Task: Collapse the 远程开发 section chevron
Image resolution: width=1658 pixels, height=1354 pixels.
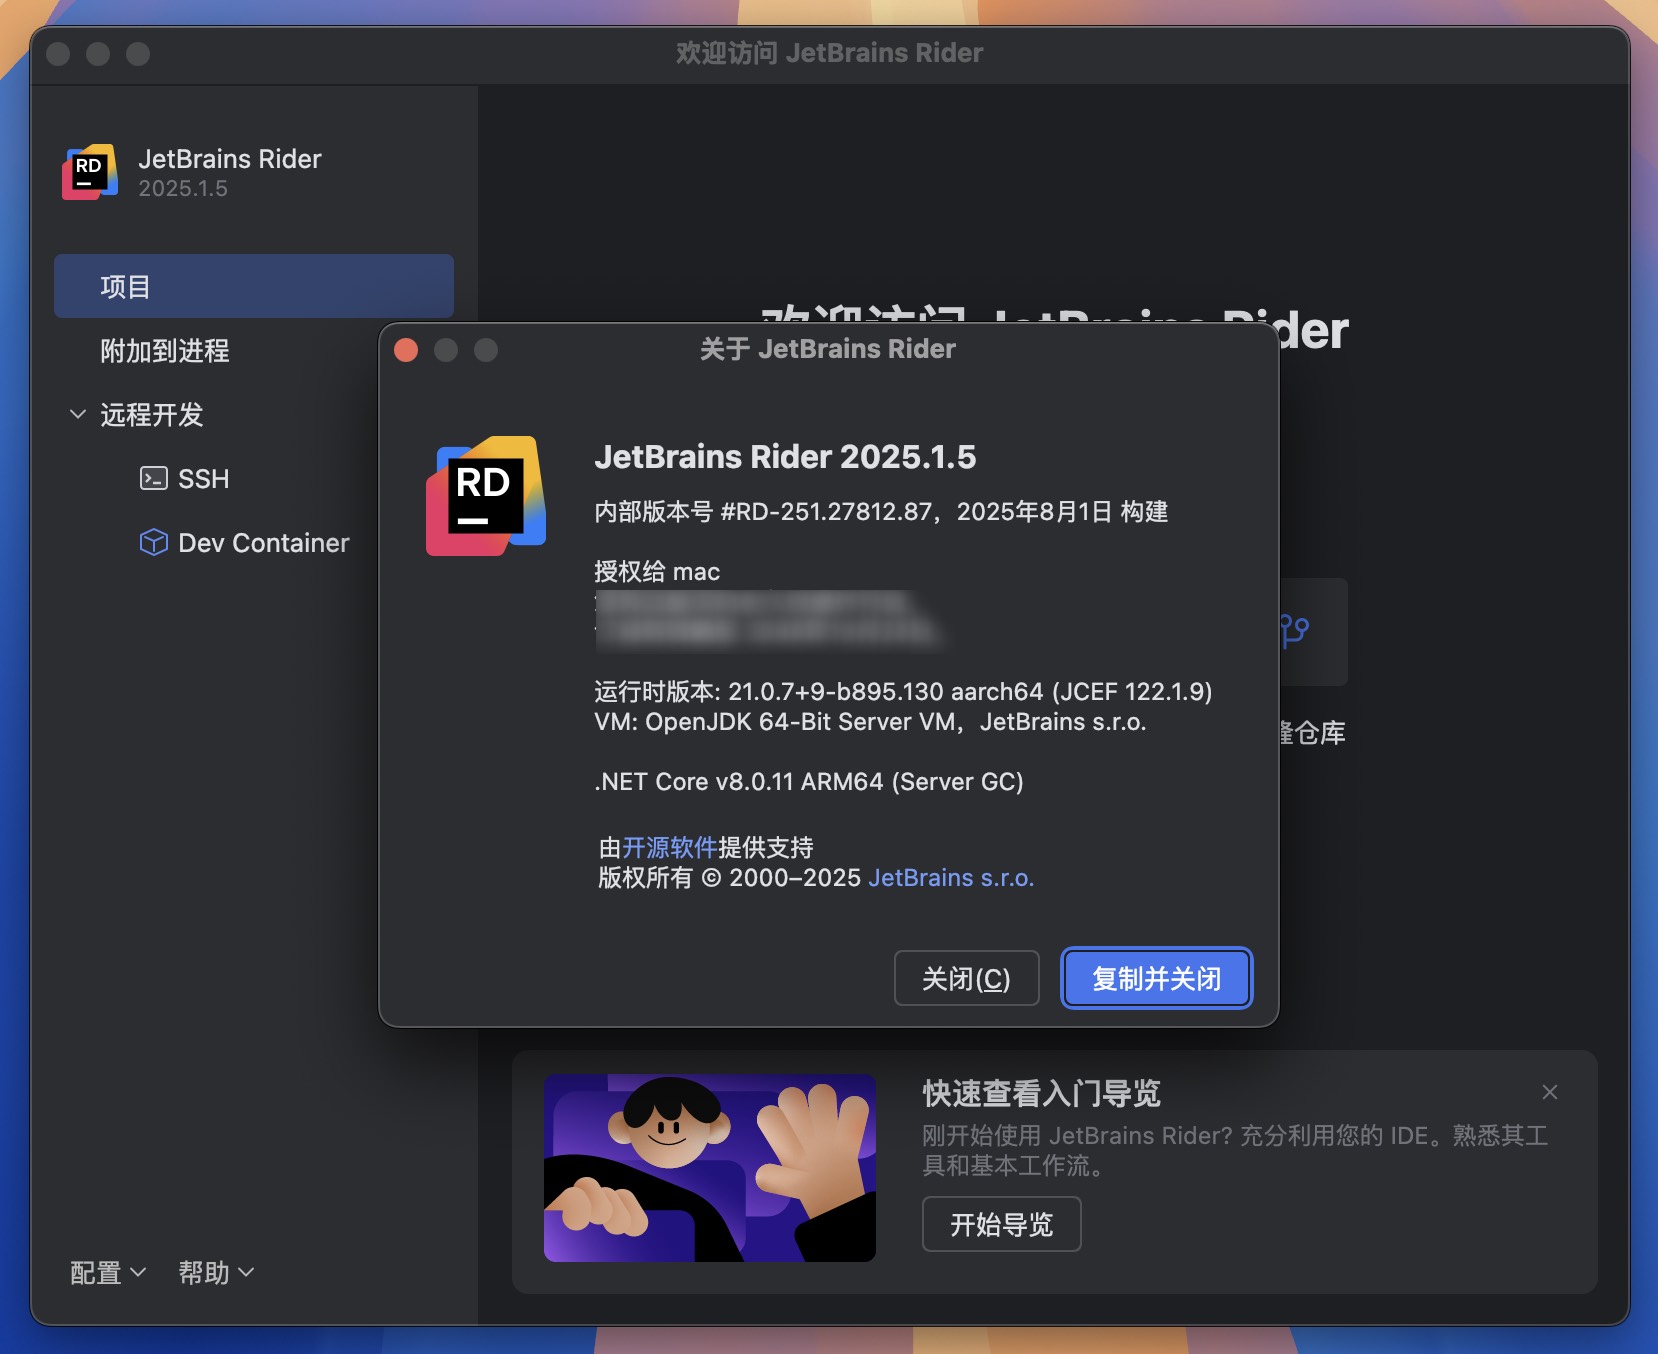Action: 77,414
